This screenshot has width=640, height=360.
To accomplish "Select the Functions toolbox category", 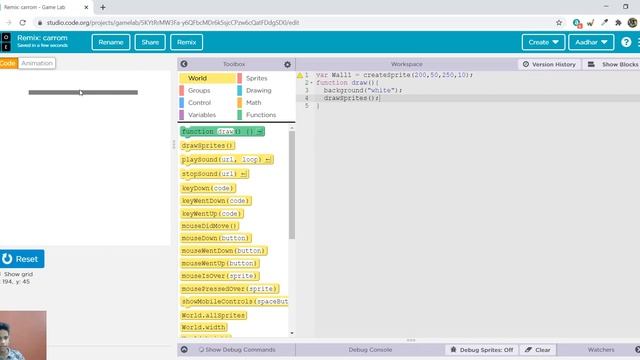I will pyautogui.click(x=265, y=115).
